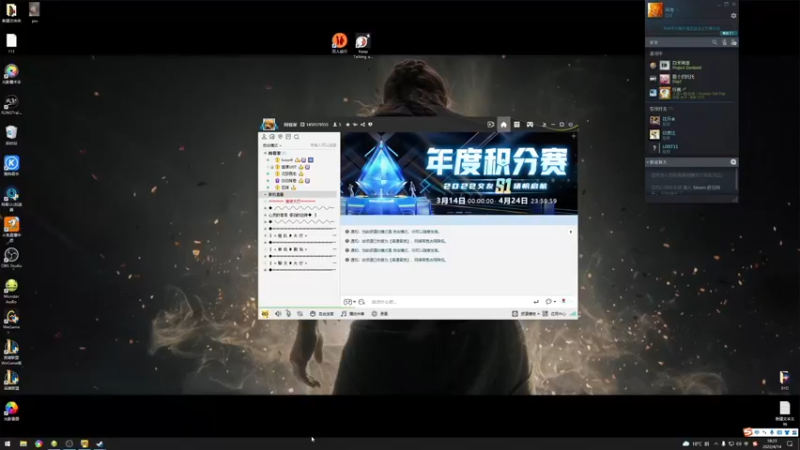Open the template dropdown in YY's bottom right
Viewport: 800px width, 450px height.
pos(526,314)
